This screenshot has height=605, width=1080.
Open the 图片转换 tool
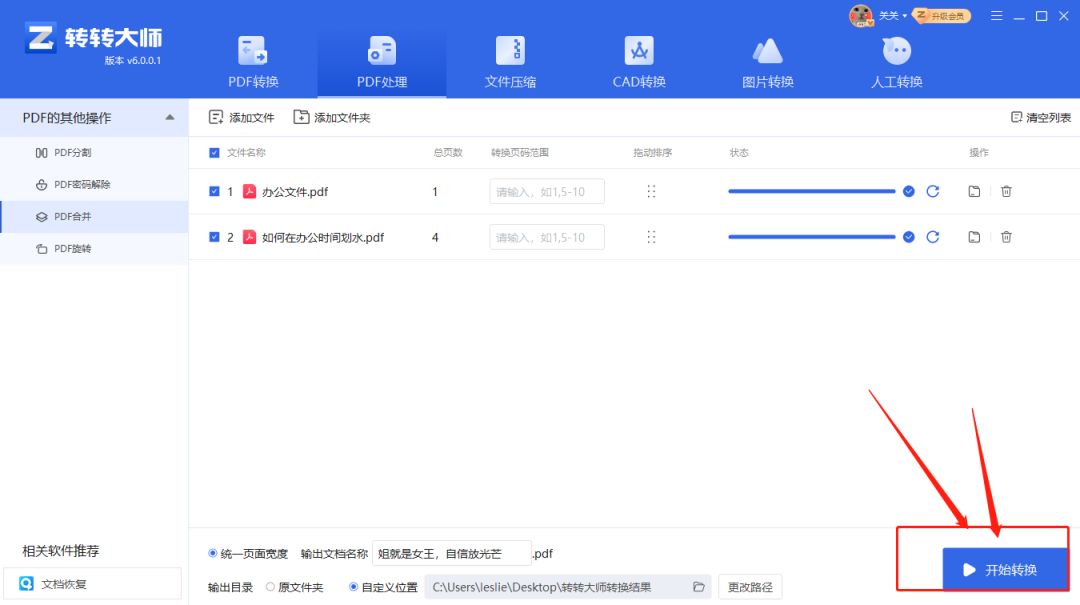[767, 60]
